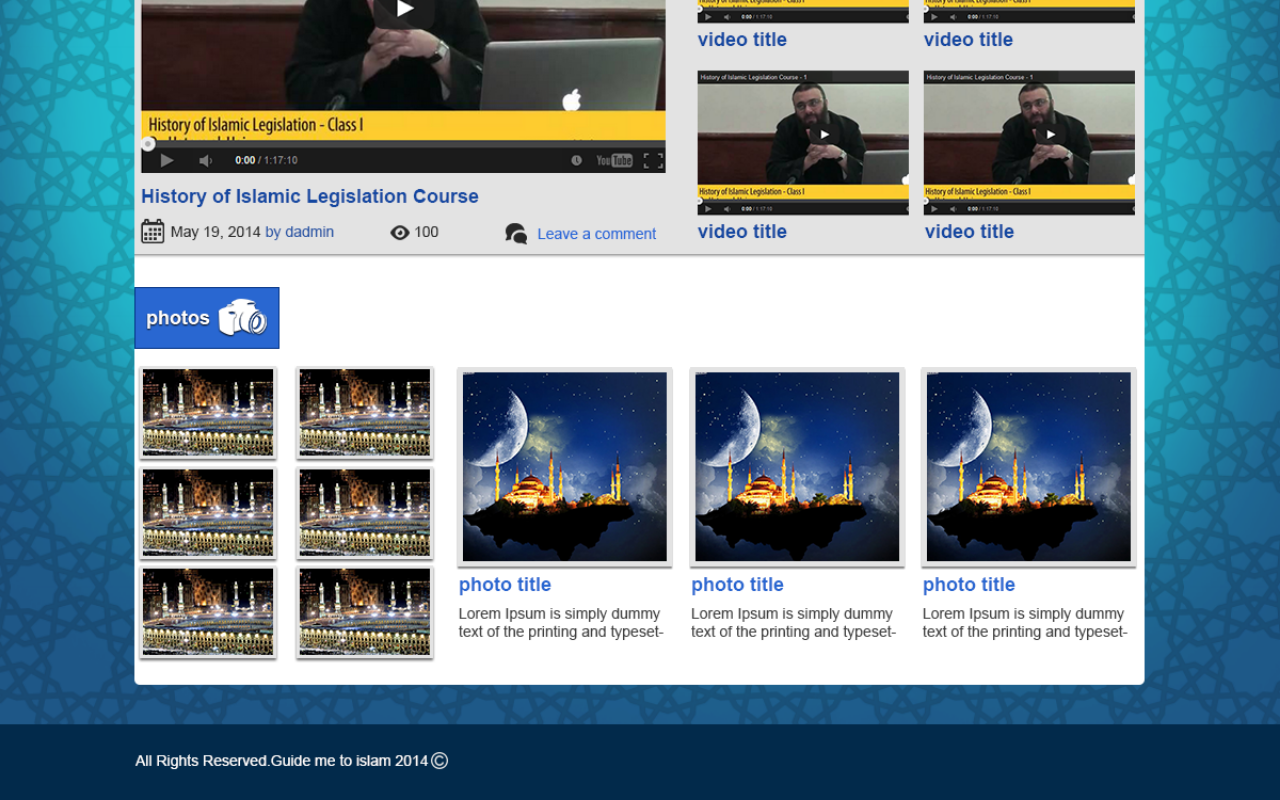Open 'video title' link under the cut-off upper-right video
This screenshot has width=1280, height=800.
point(968,39)
